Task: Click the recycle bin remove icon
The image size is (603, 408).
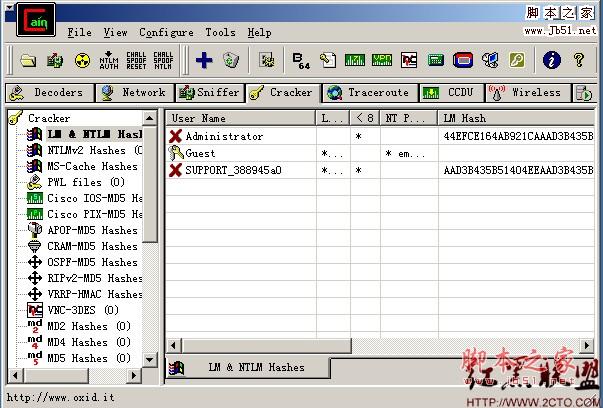Action: [231, 60]
